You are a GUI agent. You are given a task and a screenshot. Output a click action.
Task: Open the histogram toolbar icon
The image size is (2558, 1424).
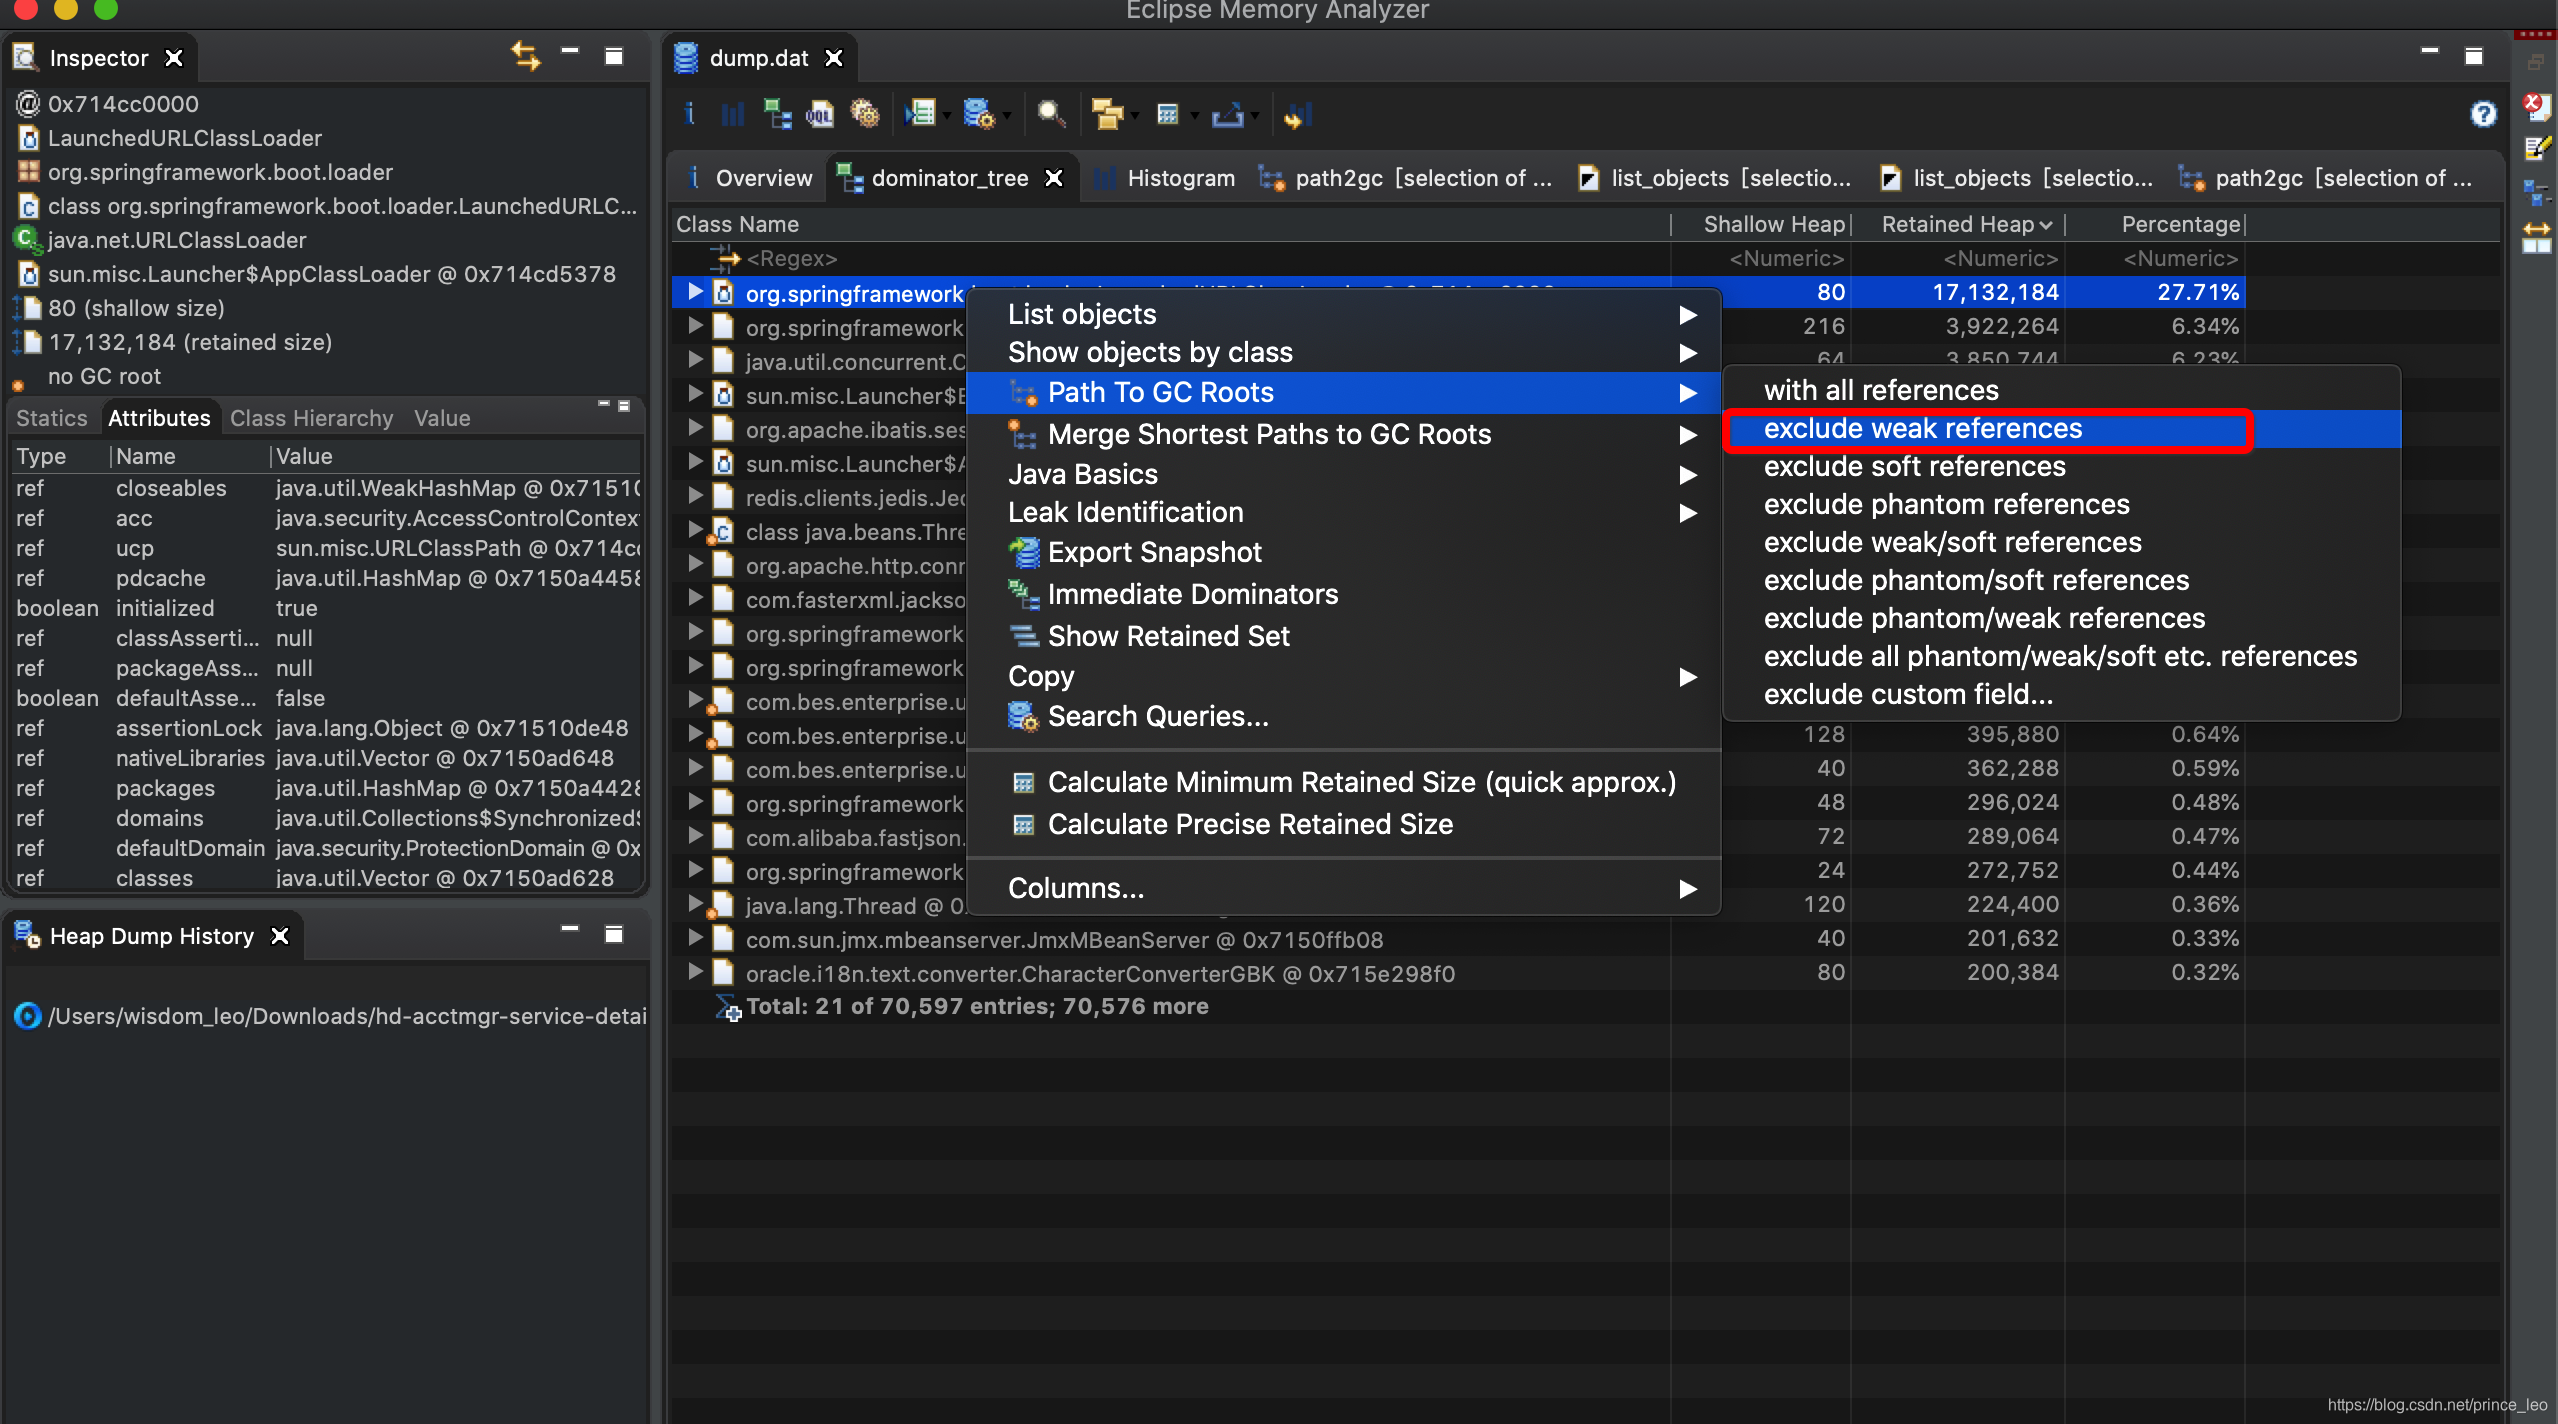click(x=733, y=114)
